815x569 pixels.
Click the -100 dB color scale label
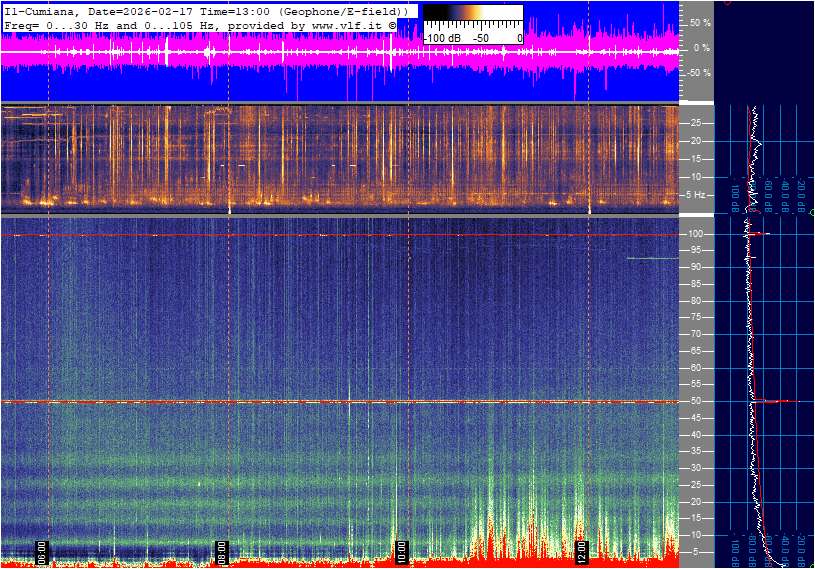(440, 38)
